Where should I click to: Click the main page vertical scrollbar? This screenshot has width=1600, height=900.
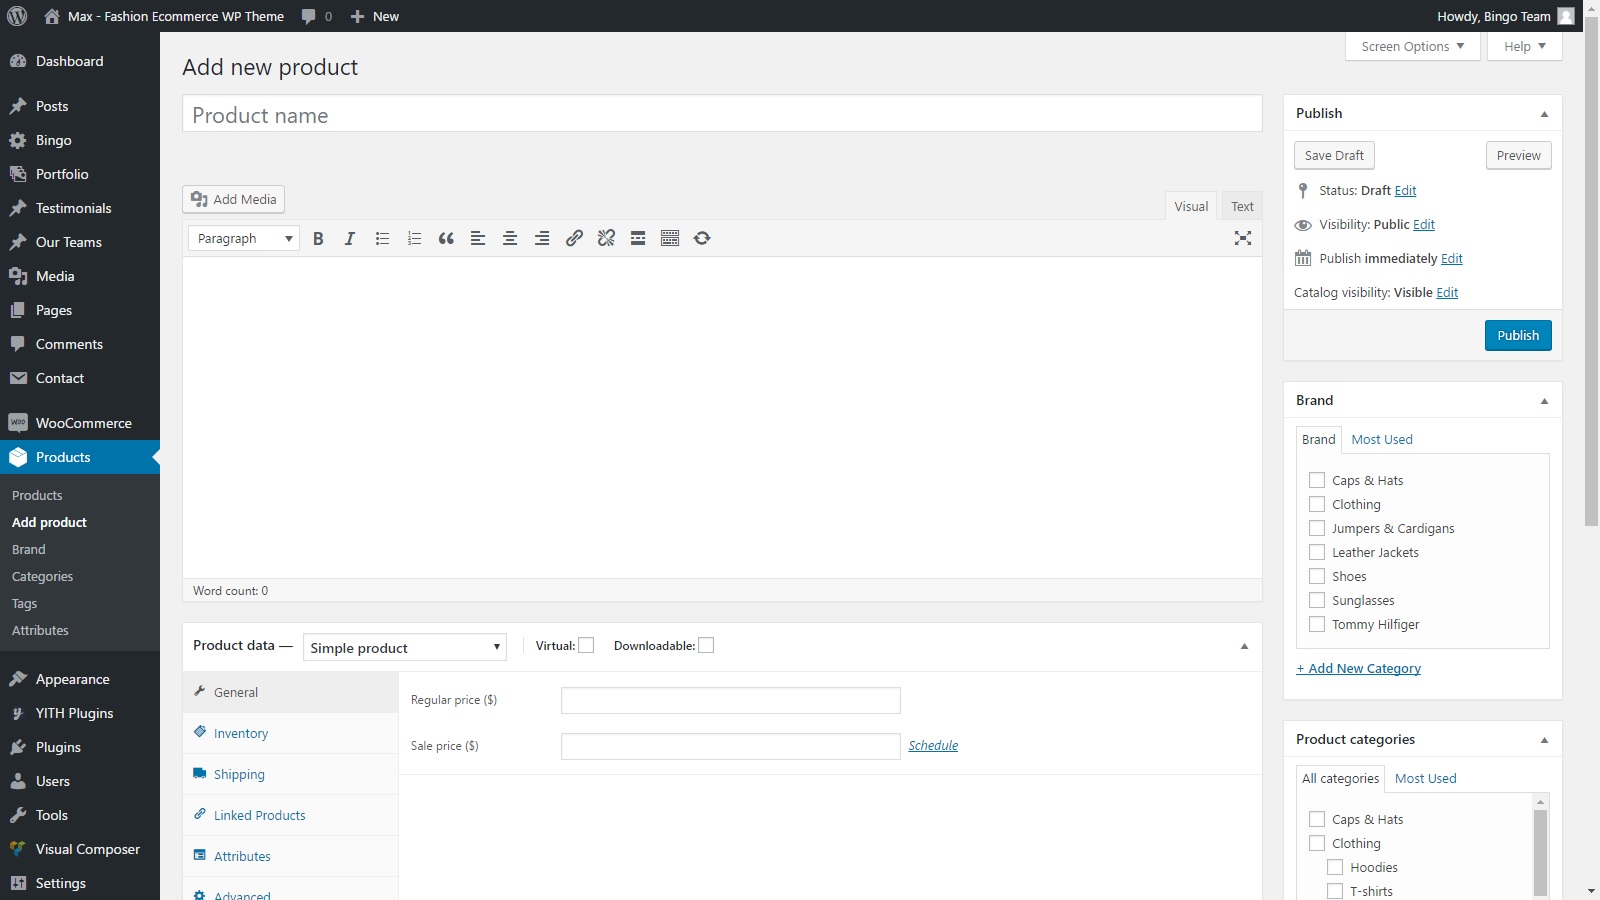[x=1591, y=270]
